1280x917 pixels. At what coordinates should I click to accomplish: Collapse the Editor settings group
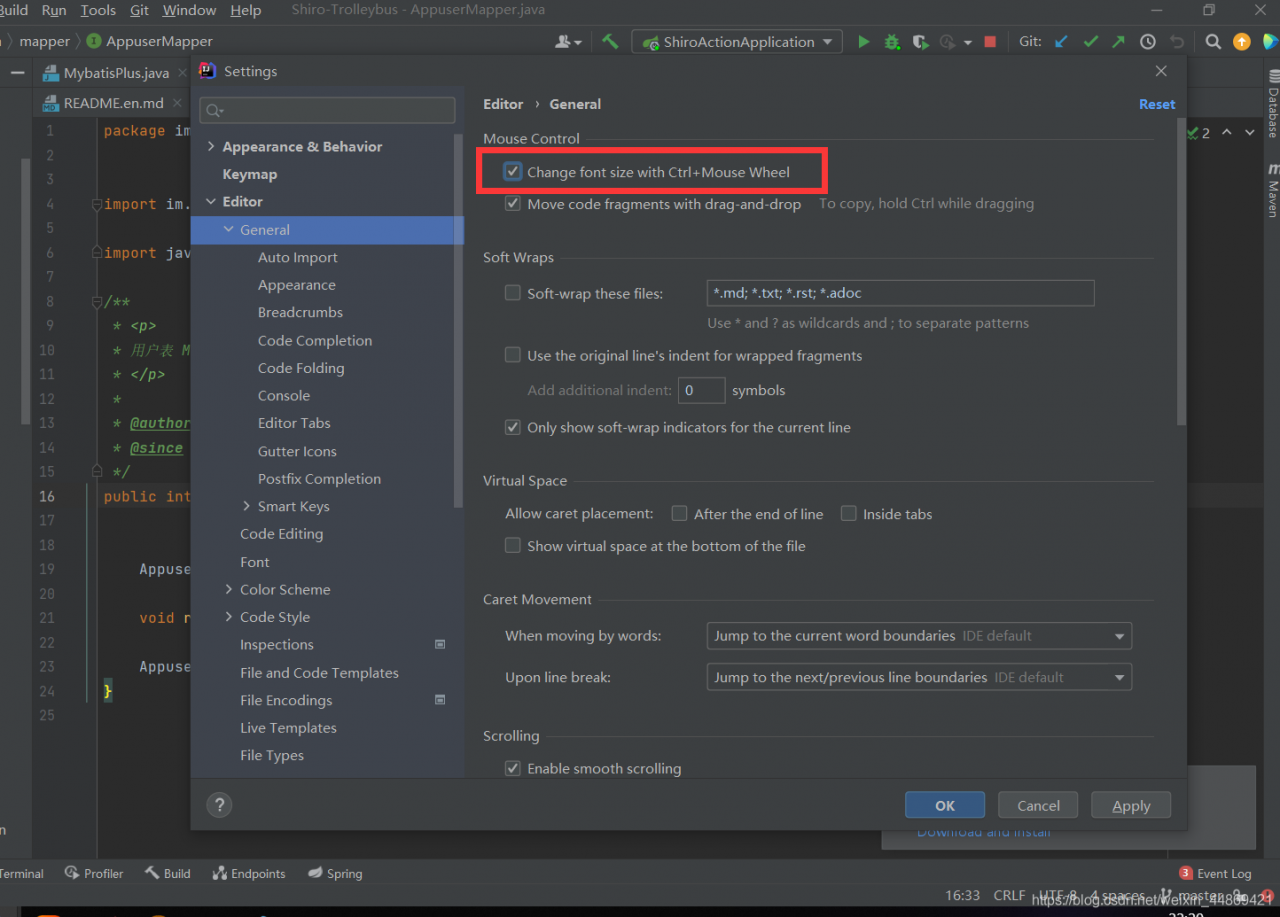pyautogui.click(x=211, y=201)
